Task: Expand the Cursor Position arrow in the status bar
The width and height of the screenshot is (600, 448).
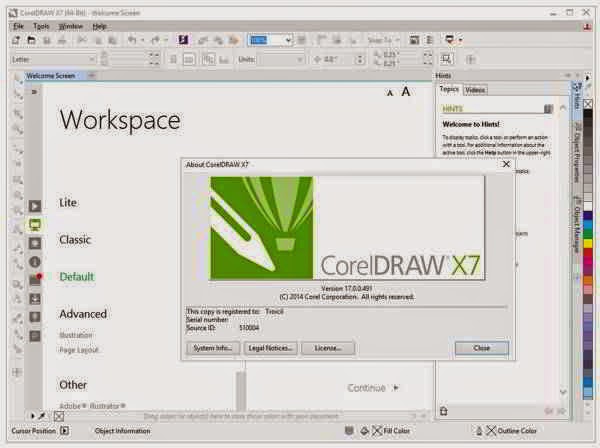Action: [64, 431]
